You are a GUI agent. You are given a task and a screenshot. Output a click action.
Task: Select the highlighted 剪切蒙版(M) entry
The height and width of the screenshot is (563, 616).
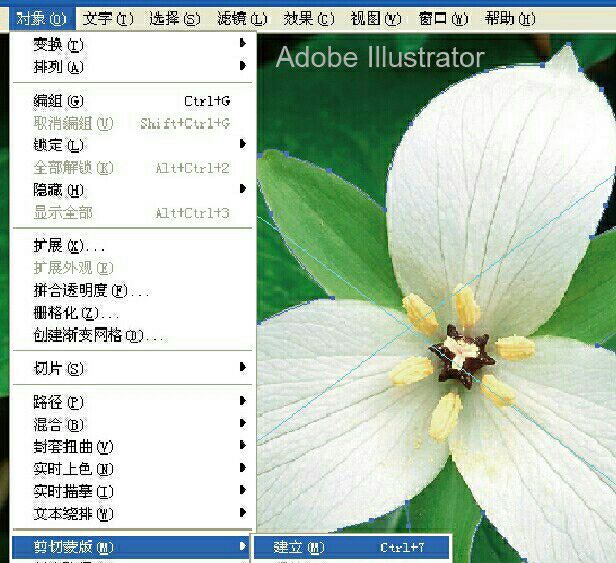(131, 547)
